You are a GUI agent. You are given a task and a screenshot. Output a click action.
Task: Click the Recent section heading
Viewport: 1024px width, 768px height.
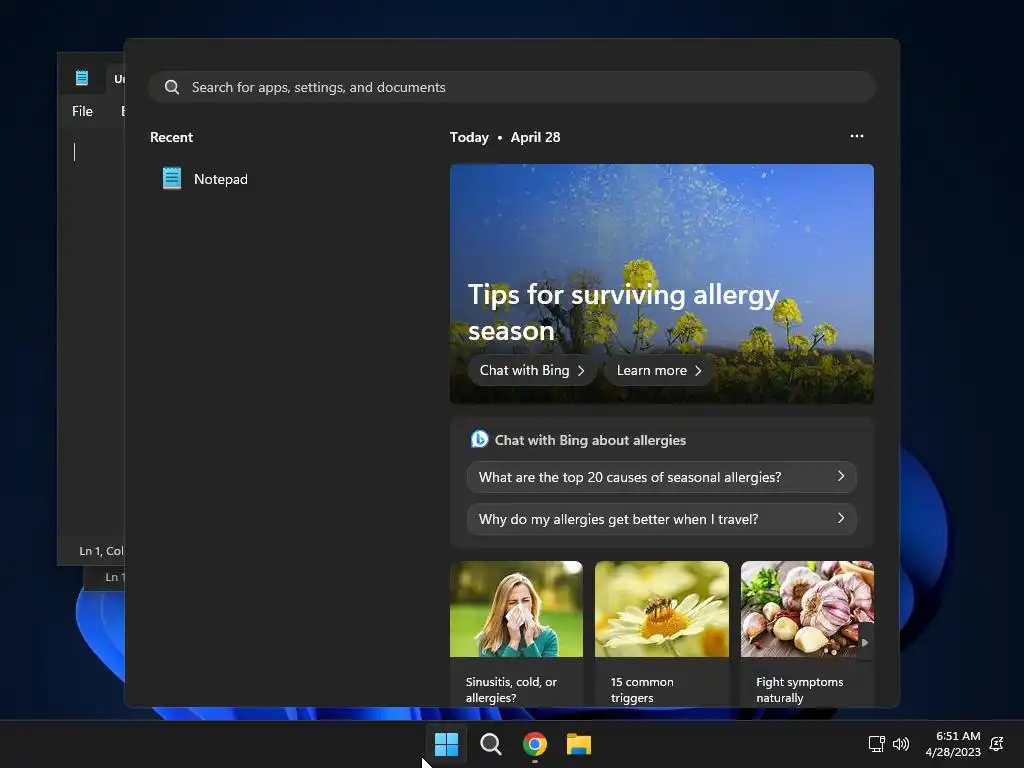pos(171,137)
